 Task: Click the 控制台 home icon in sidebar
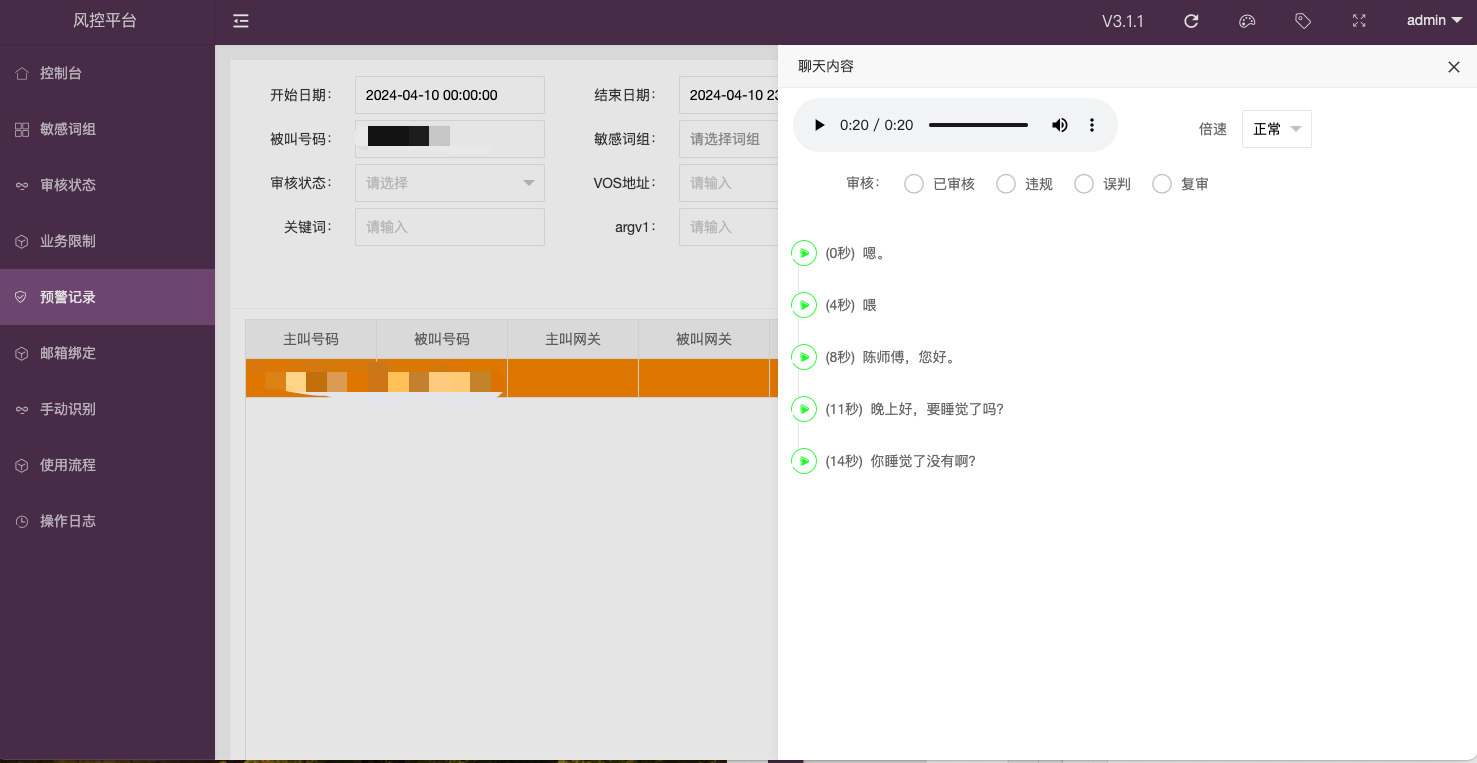point(22,73)
